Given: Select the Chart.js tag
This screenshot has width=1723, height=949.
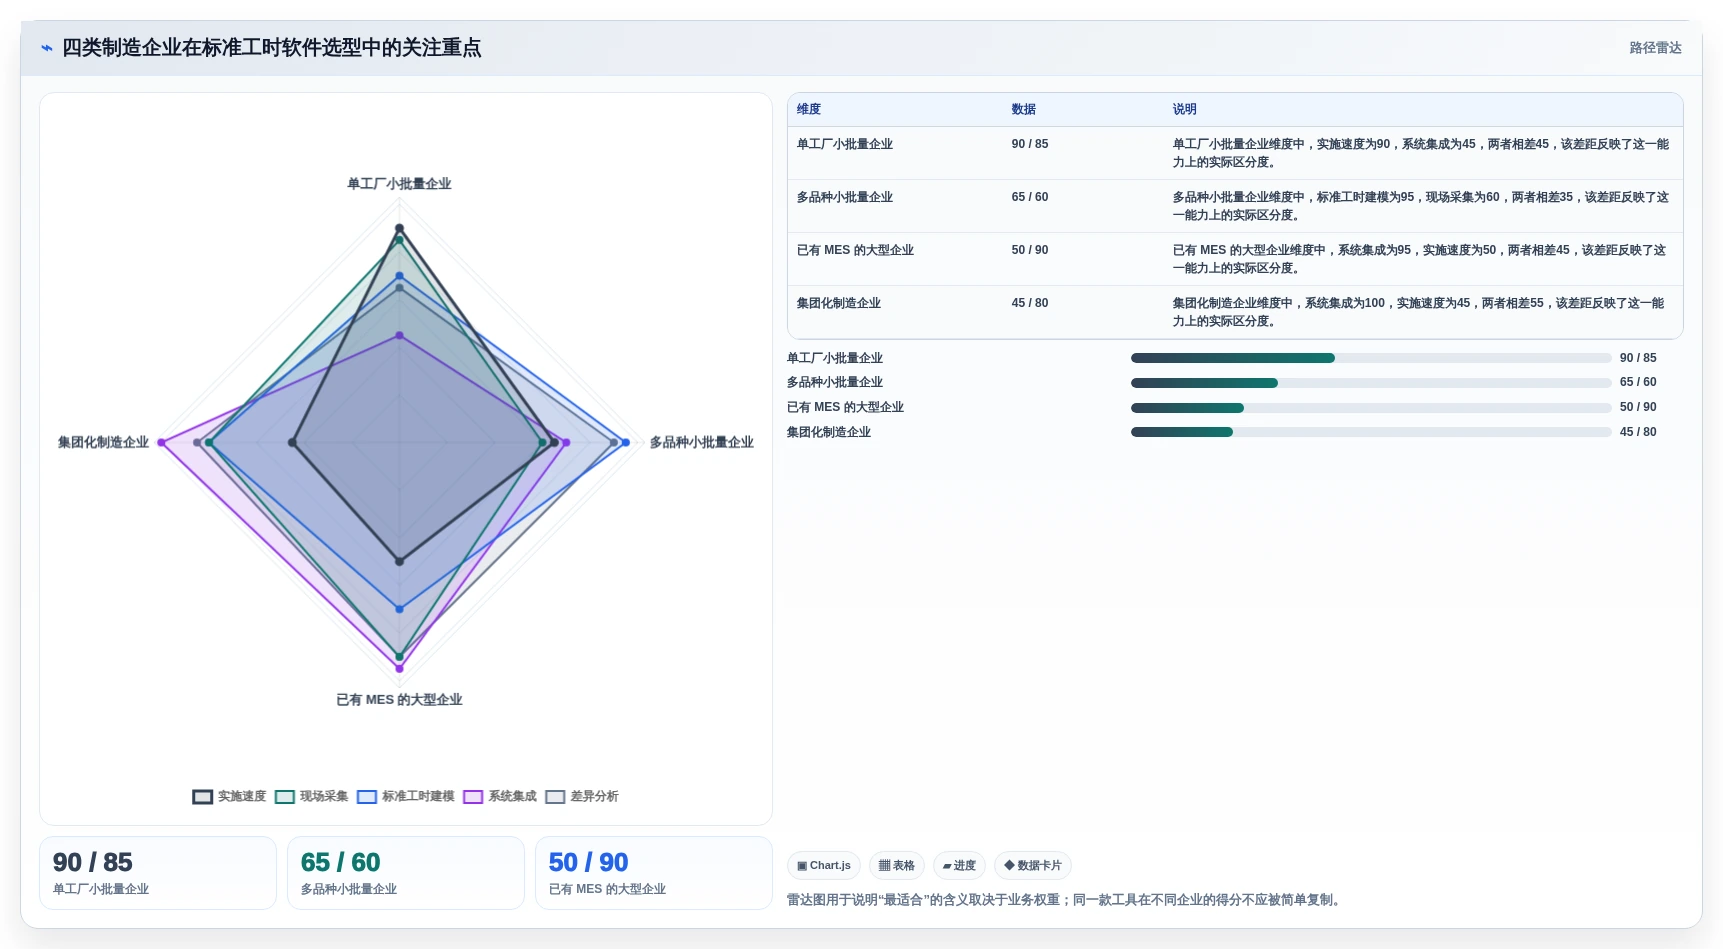Looking at the screenshot, I should pyautogui.click(x=824, y=866).
